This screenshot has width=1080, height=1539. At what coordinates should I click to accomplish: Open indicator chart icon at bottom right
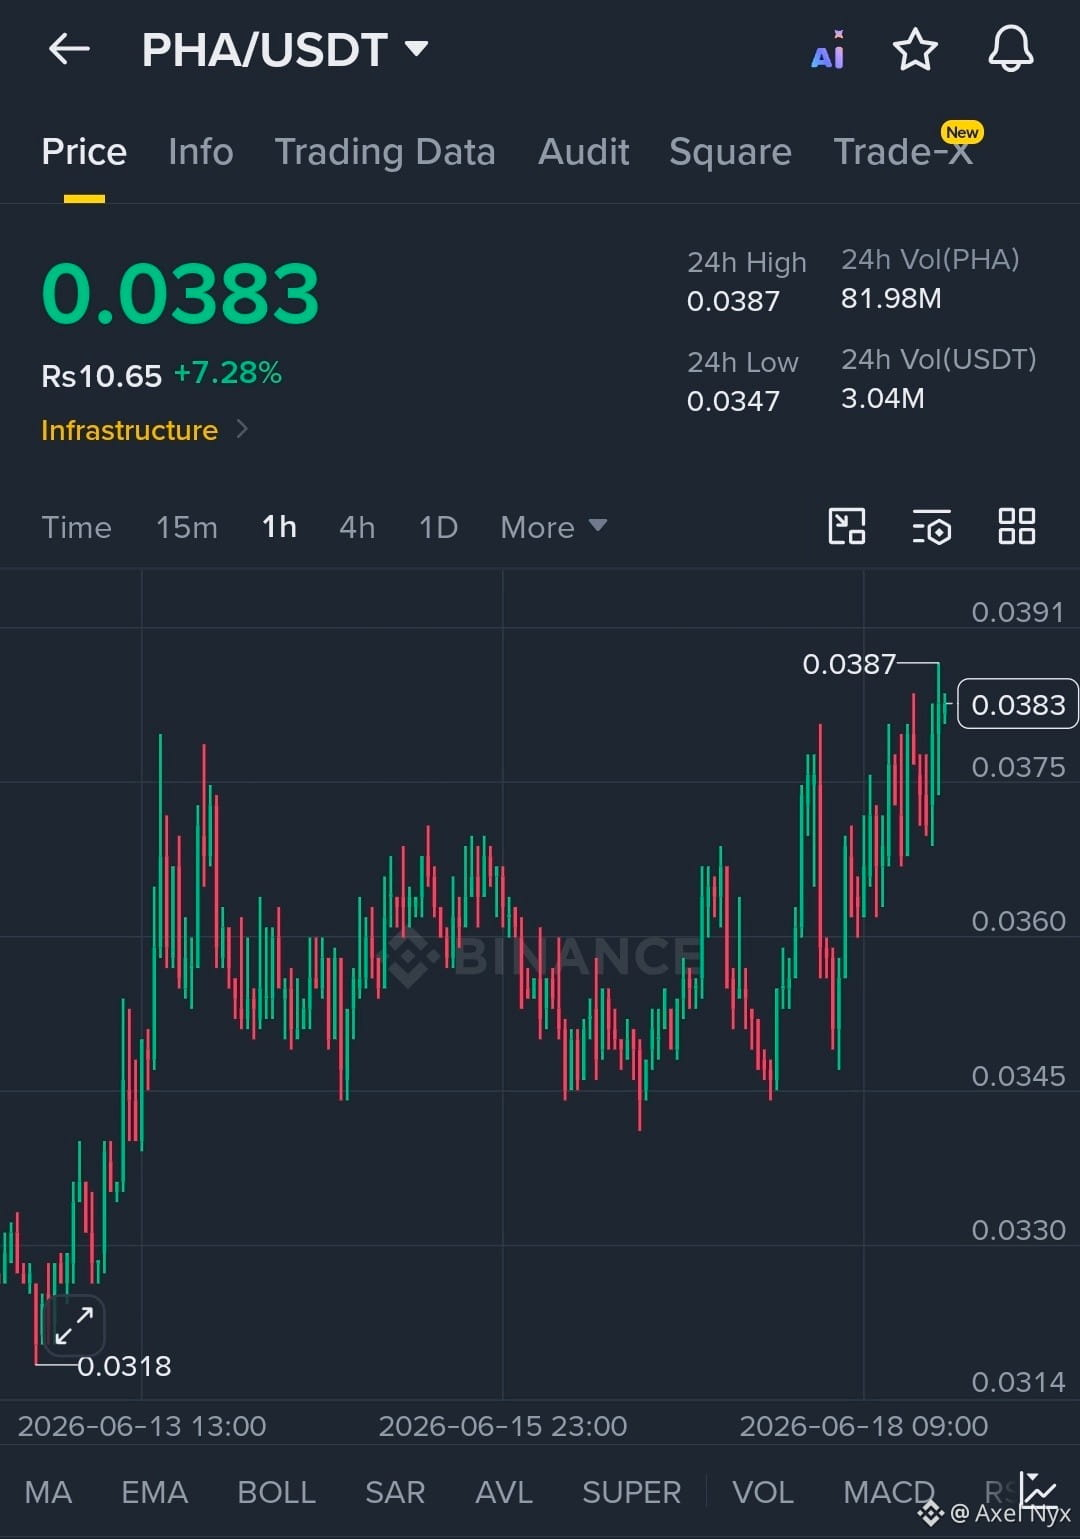(1038, 1491)
